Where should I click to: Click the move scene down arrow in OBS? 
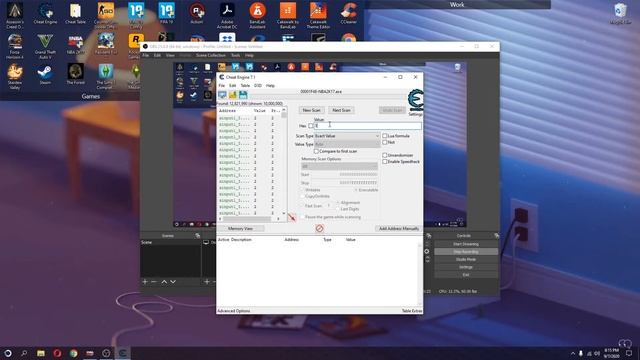[173, 282]
